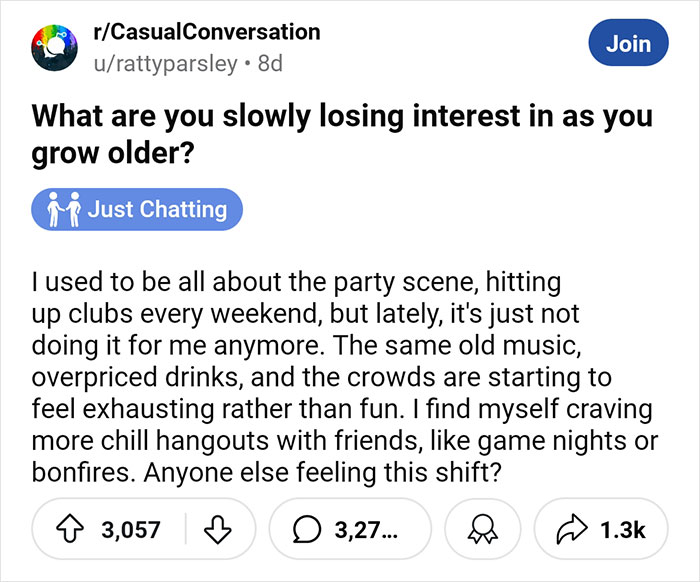Screen dimensions: 700x582
Task: Click the 3,057 vote count
Action: click(x=132, y=530)
